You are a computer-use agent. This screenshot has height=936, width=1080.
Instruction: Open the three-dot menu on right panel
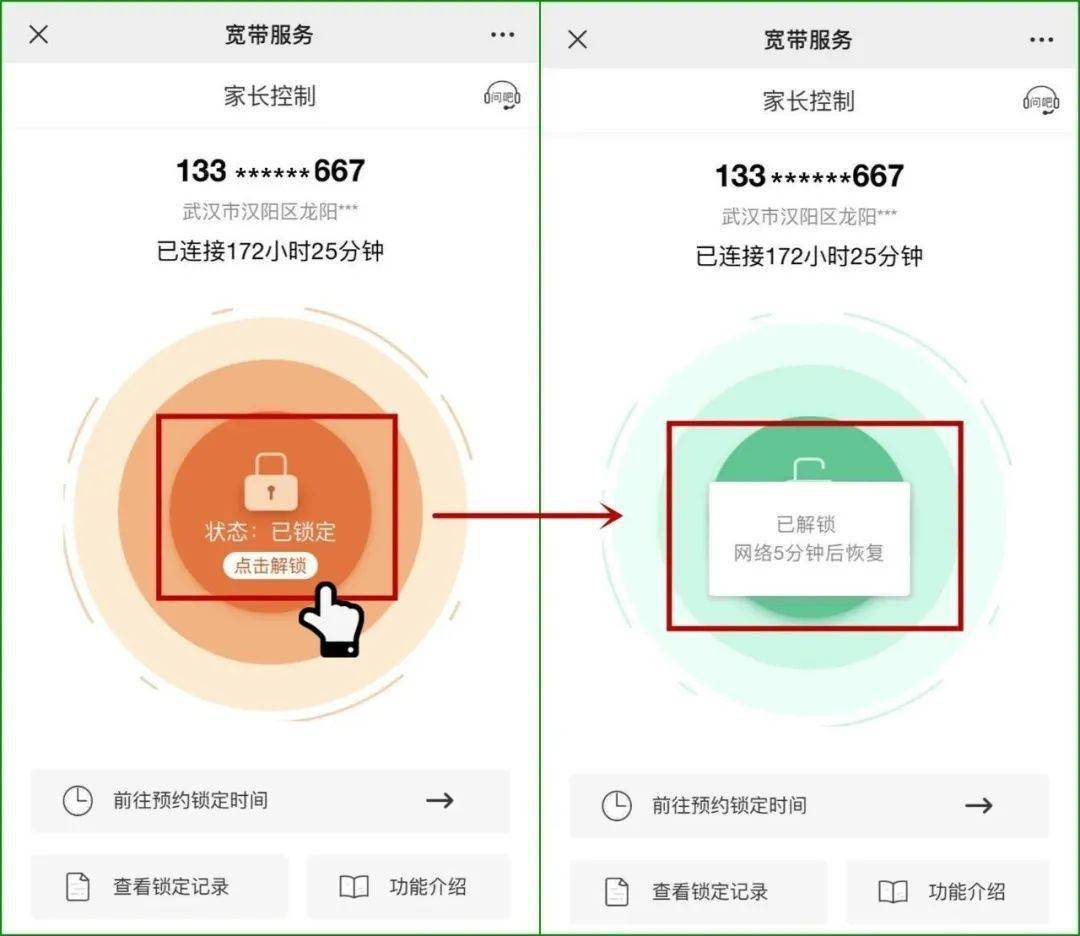click(1041, 40)
